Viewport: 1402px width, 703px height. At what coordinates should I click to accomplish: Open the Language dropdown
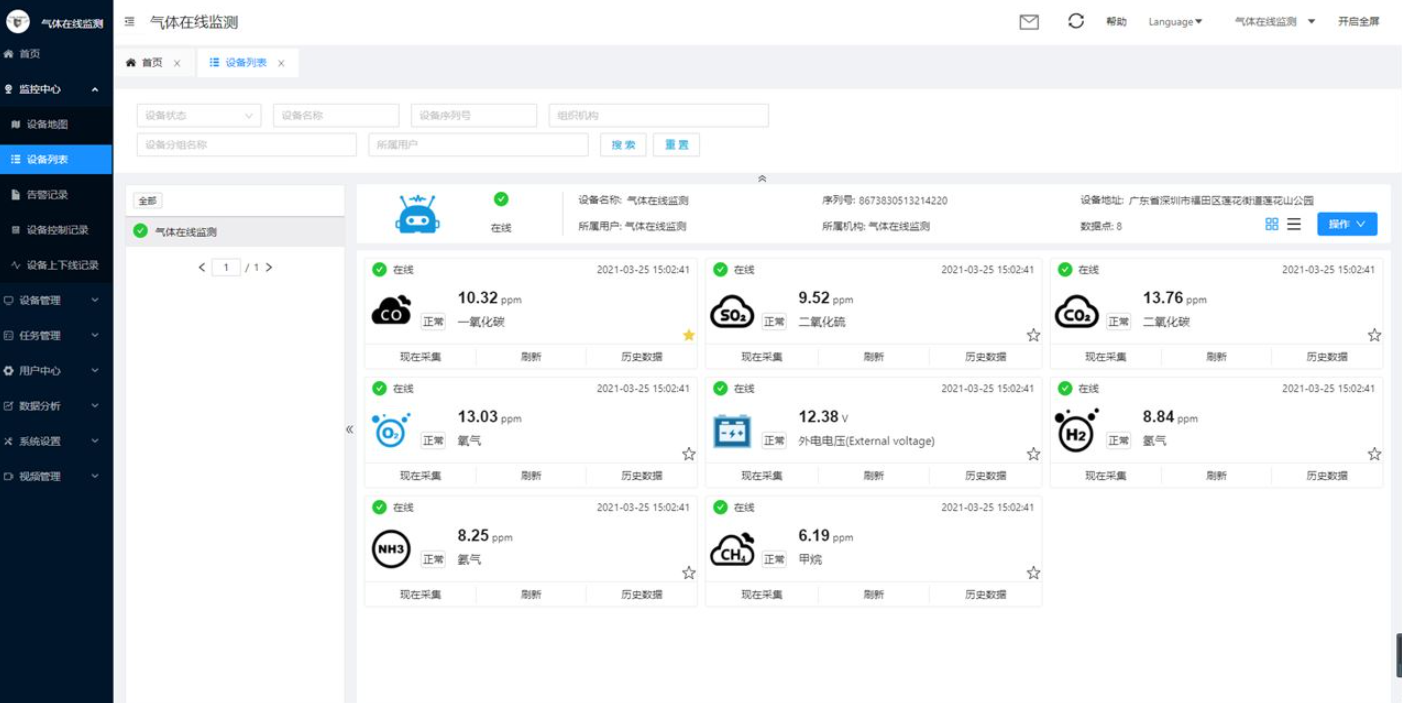tap(1175, 21)
